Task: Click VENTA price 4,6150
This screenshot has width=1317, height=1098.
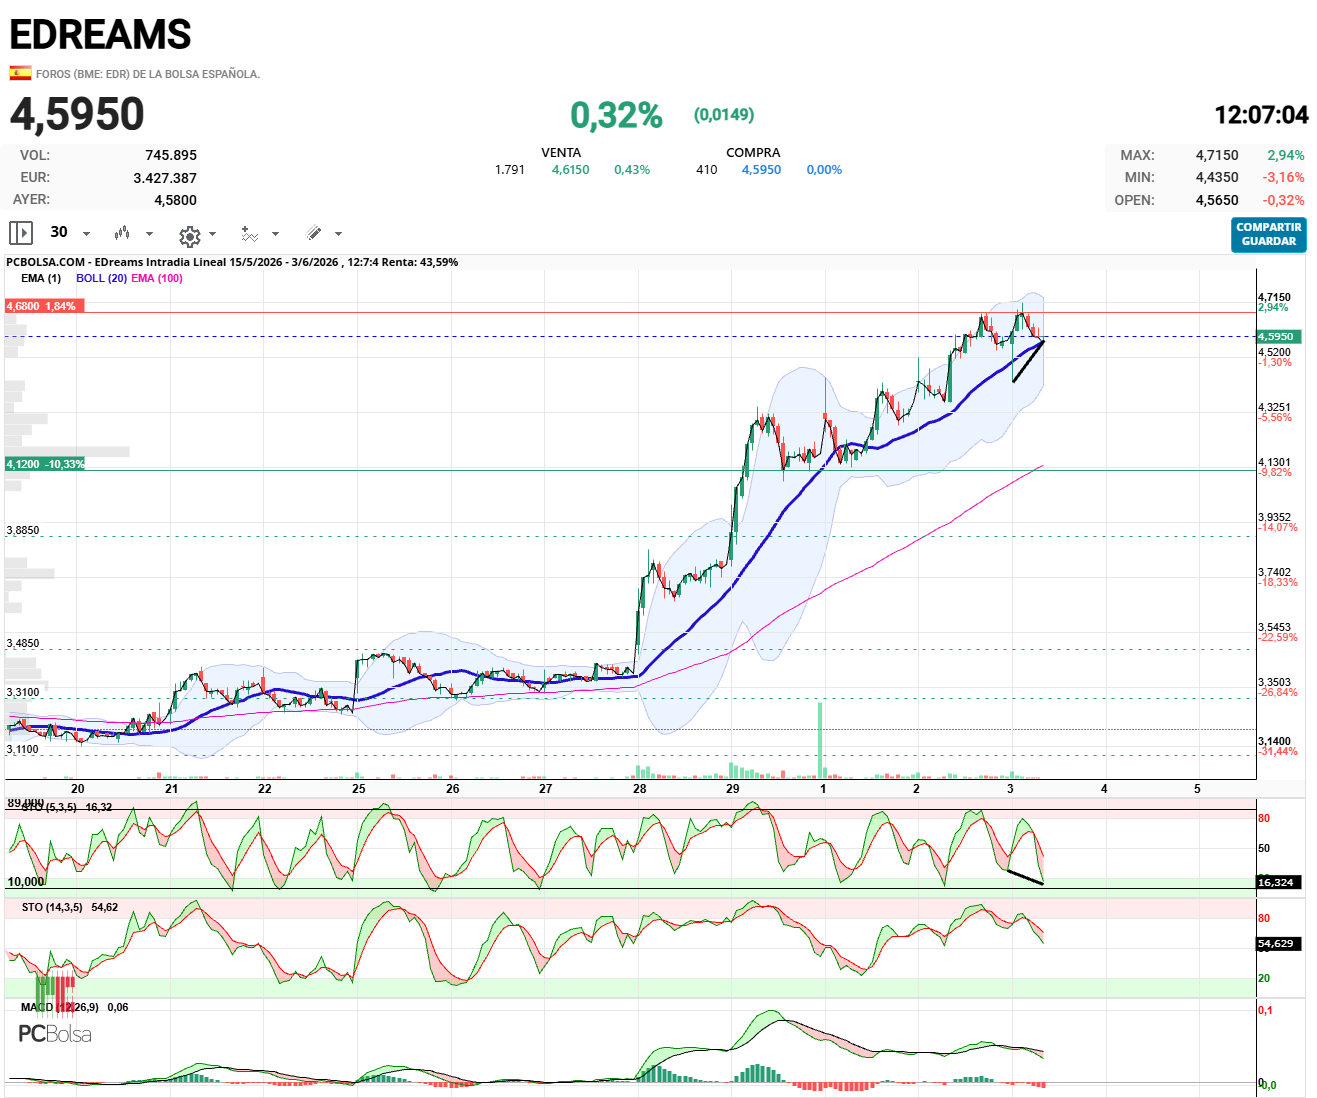Action: tap(570, 170)
